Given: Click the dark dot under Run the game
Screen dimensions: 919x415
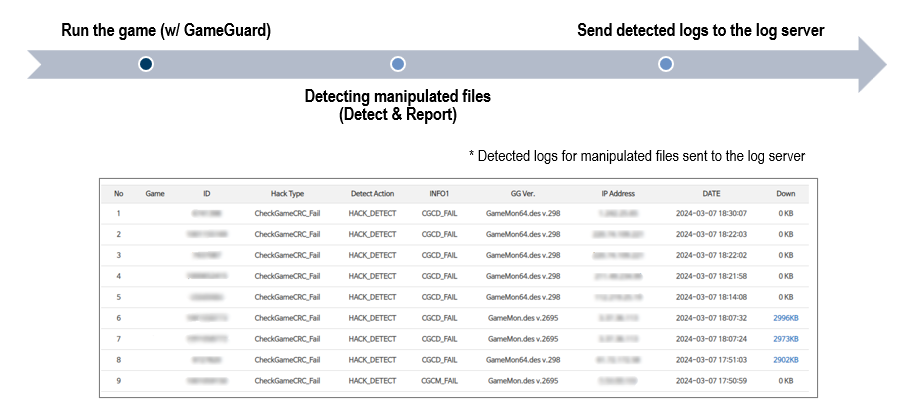Looking at the screenshot, I should [146, 64].
